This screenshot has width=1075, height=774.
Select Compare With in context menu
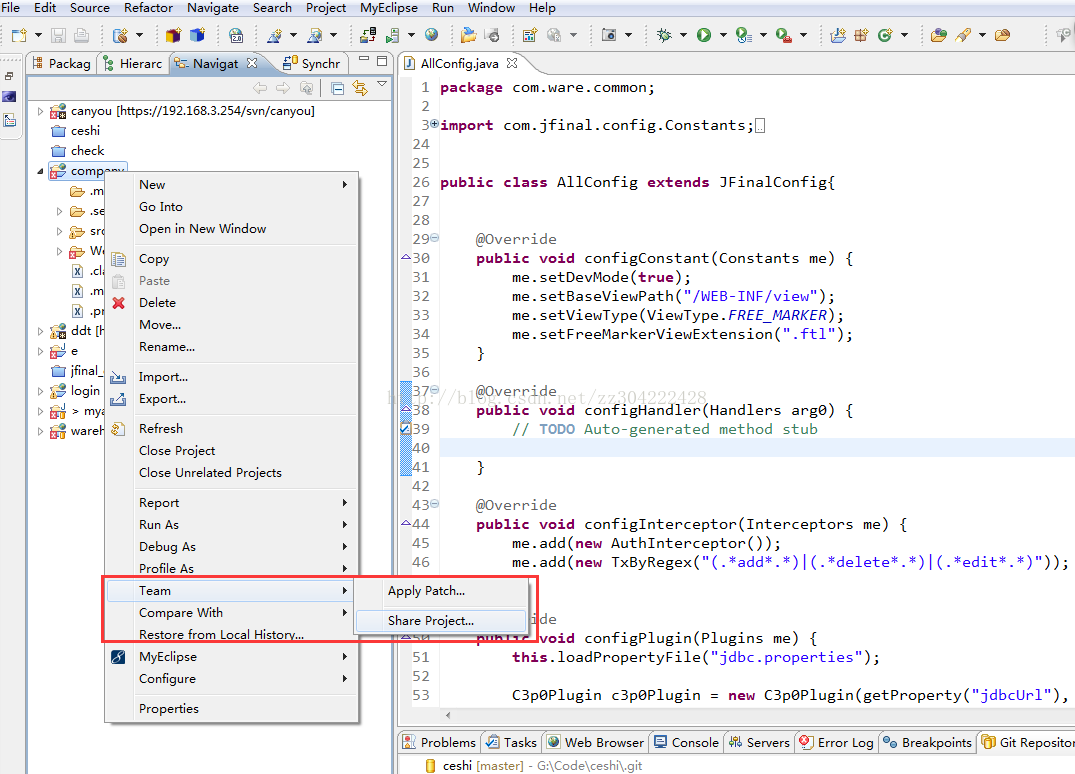pyautogui.click(x=232, y=613)
